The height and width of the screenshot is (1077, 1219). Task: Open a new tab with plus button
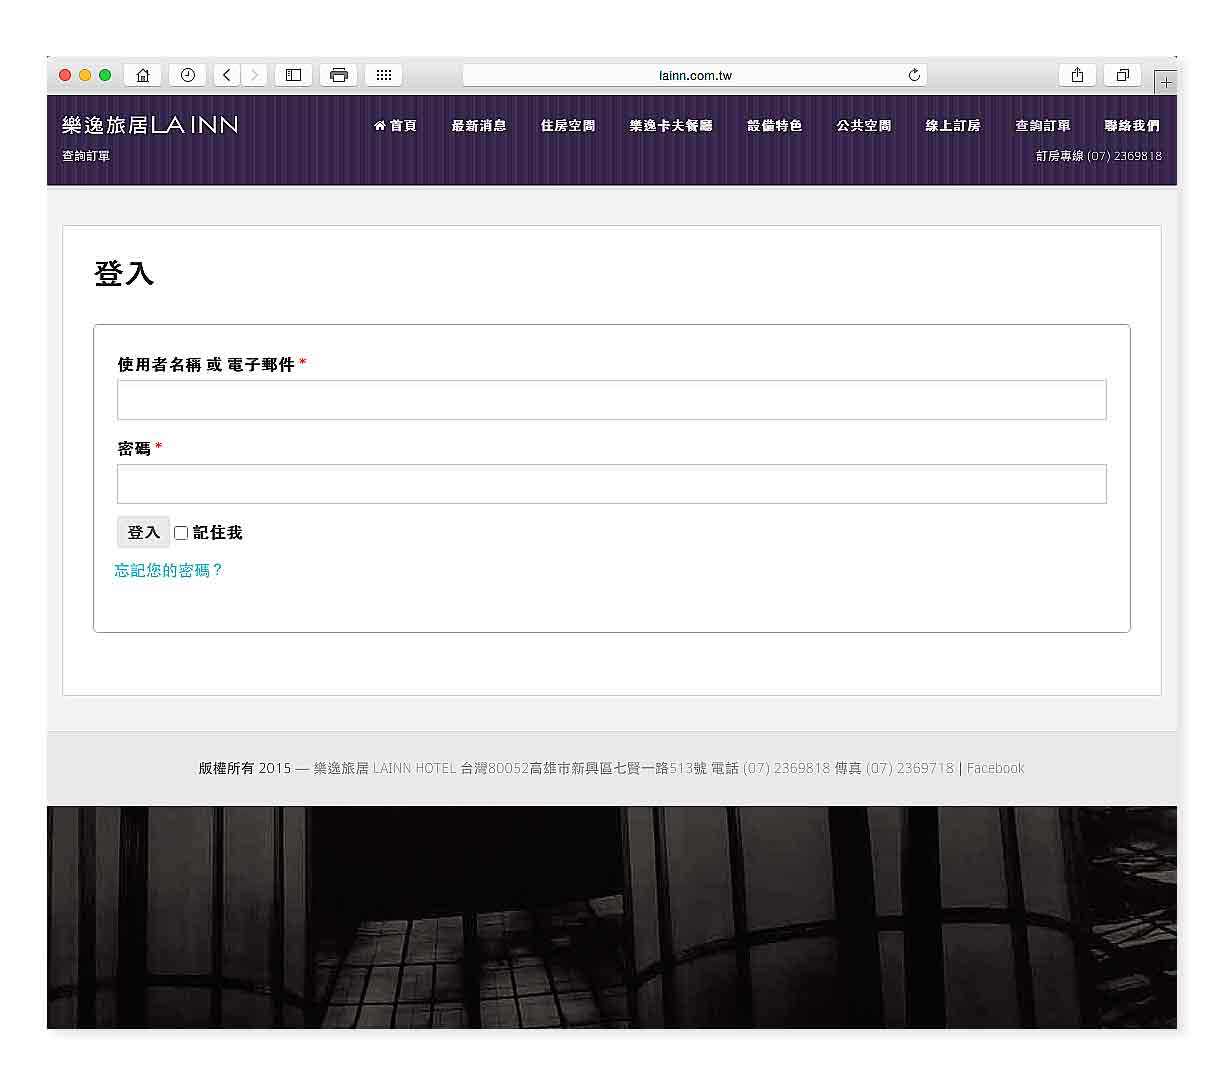pos(1165,82)
